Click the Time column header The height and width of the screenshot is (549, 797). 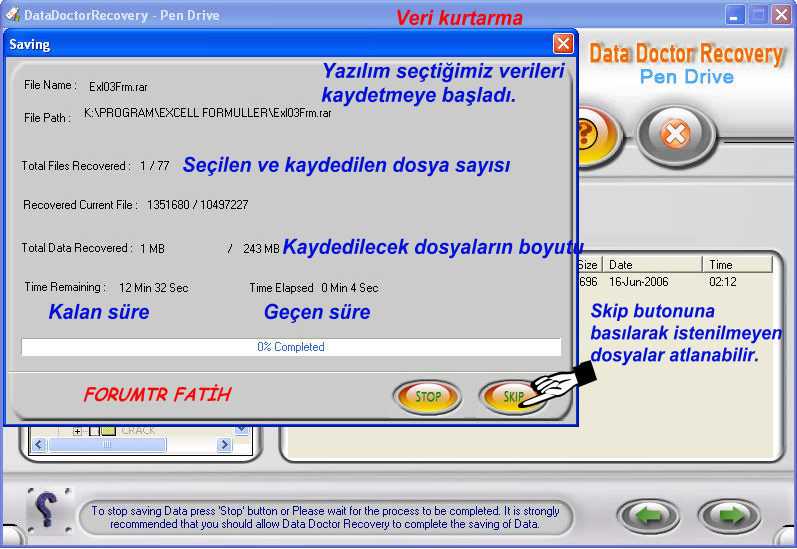(737, 265)
